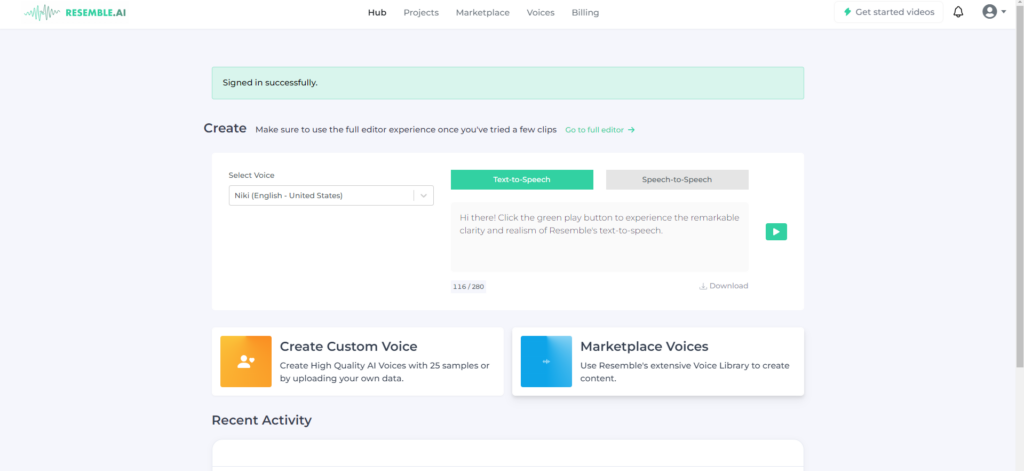1024x471 pixels.
Task: Switch to Speech-to-Speech mode
Action: coord(677,179)
